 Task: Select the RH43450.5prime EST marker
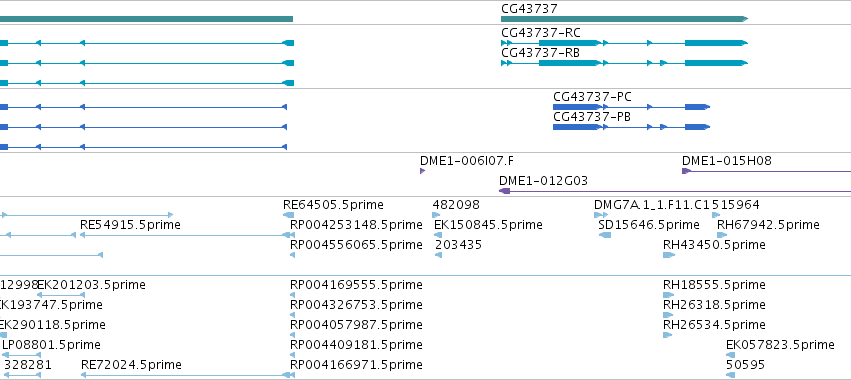point(669,255)
